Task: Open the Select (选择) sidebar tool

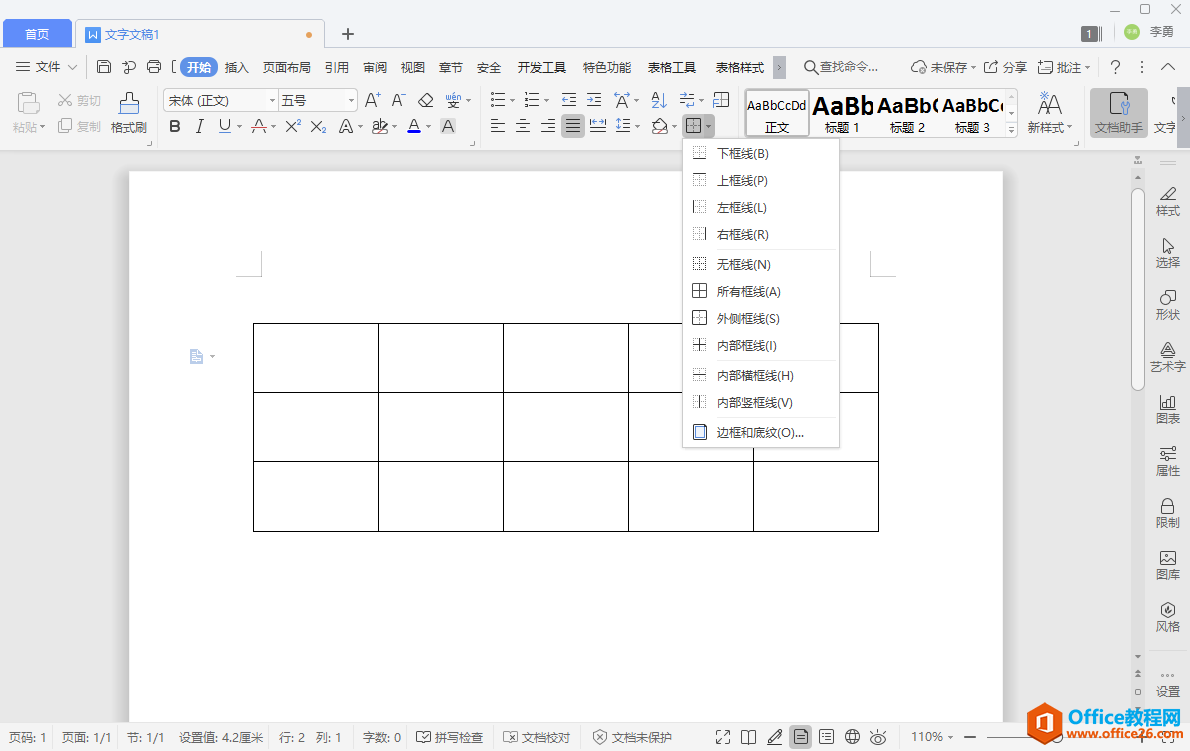Action: pos(1167,253)
